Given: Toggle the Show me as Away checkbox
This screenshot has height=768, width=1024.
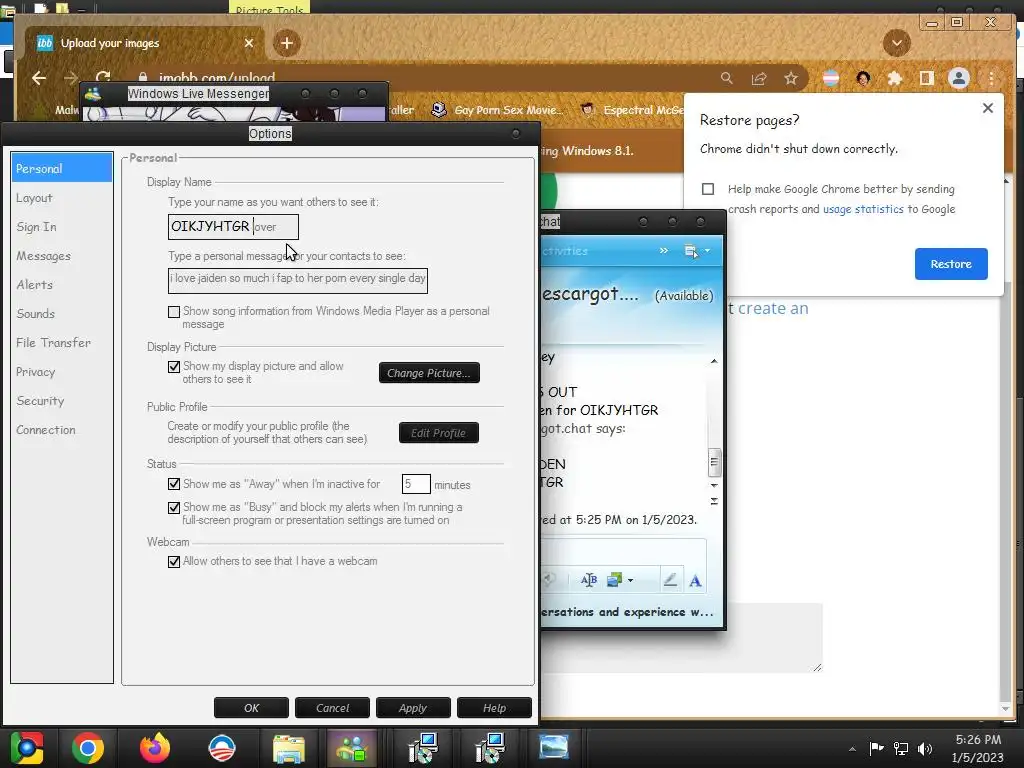Looking at the screenshot, I should pos(174,484).
